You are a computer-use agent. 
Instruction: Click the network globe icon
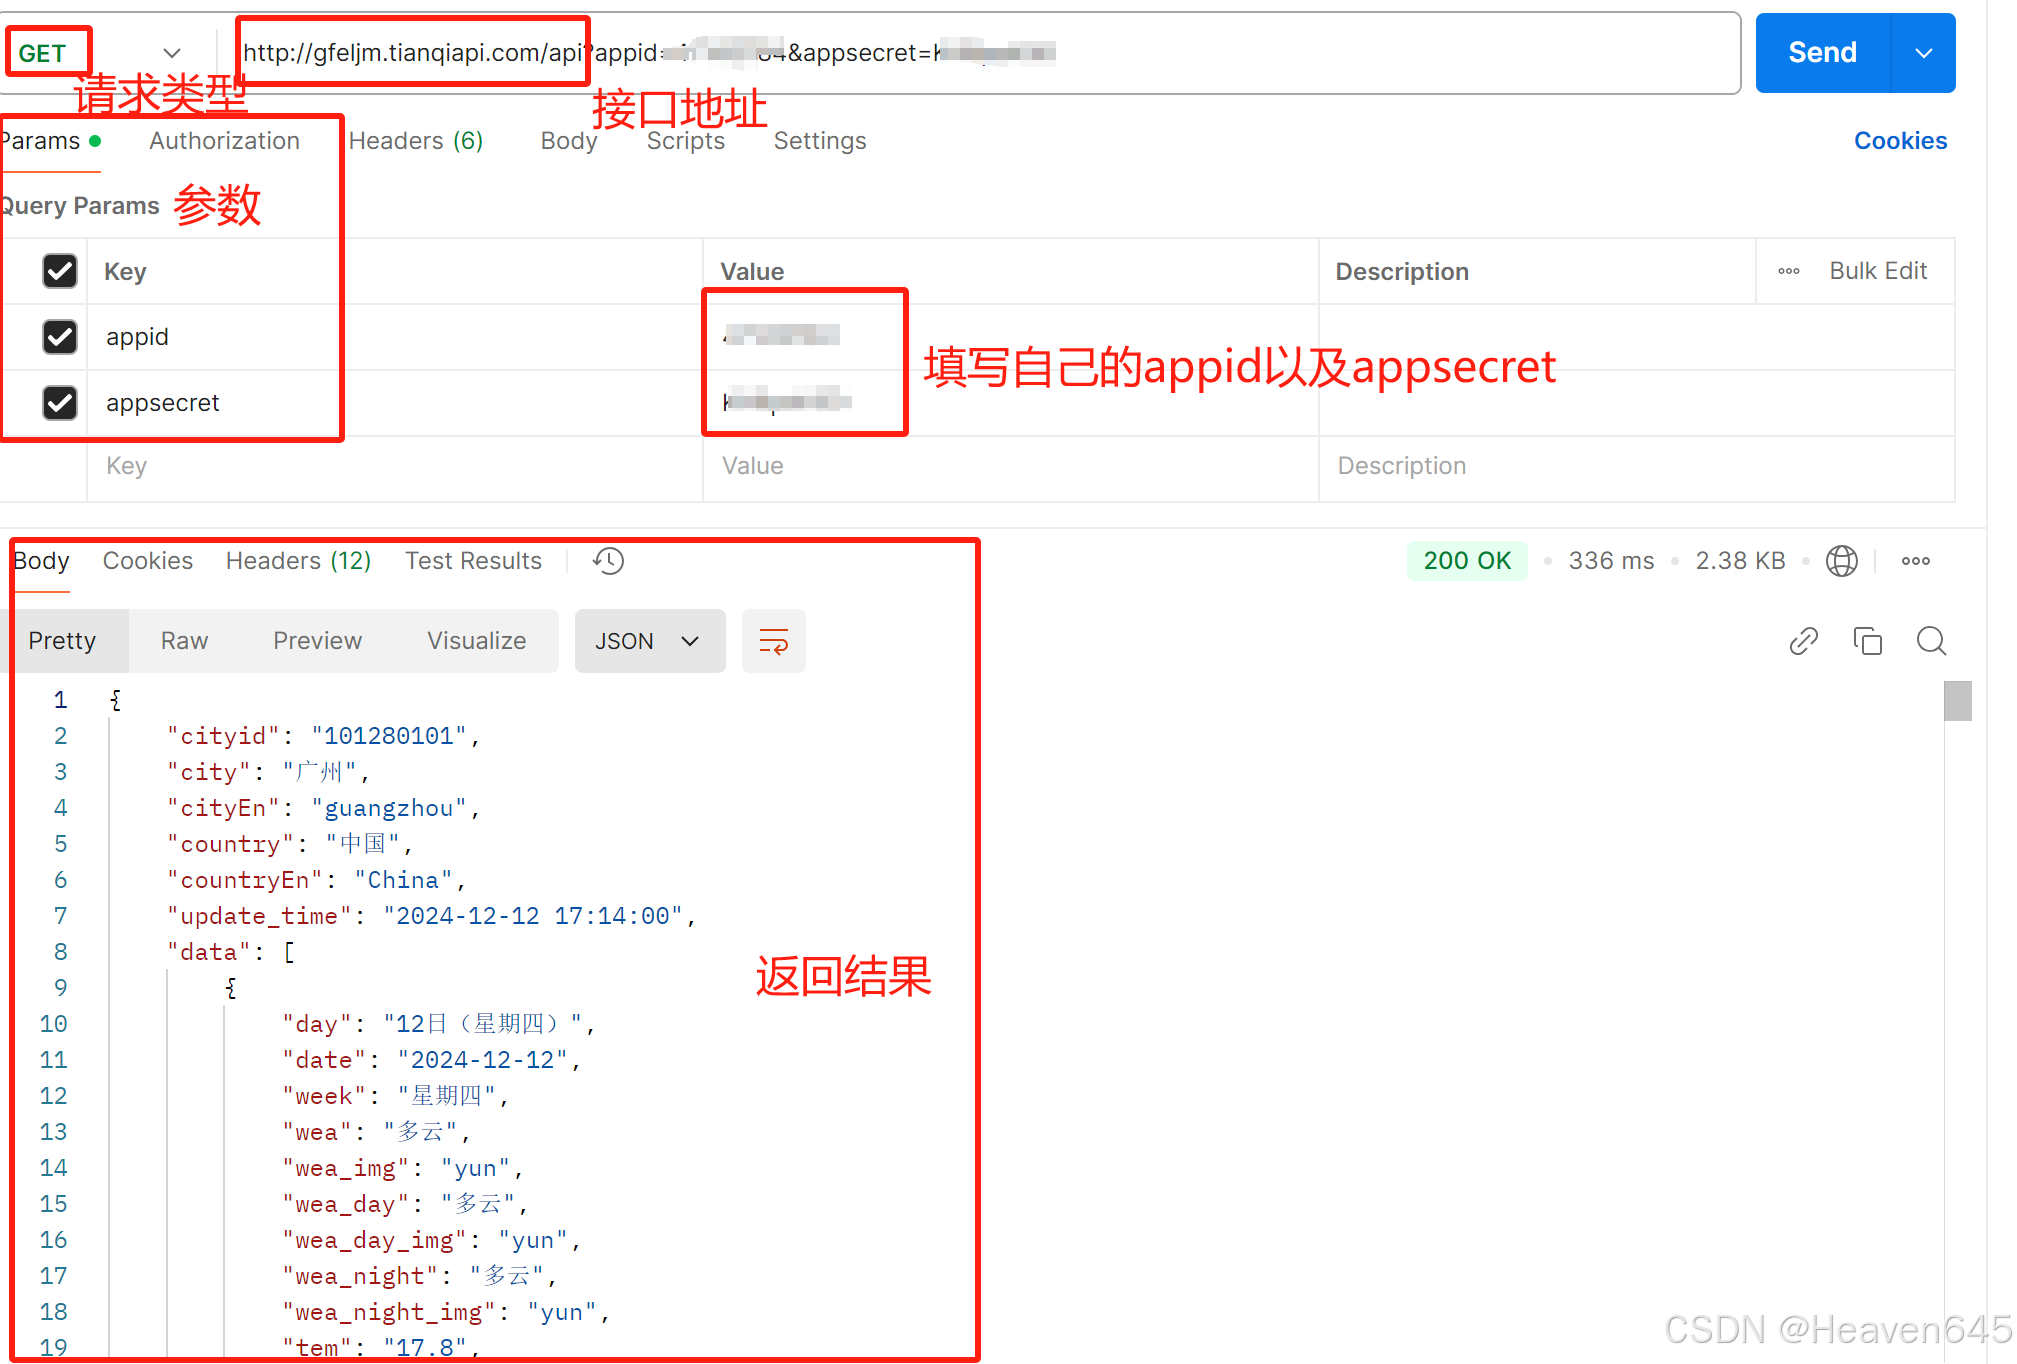(x=1841, y=561)
